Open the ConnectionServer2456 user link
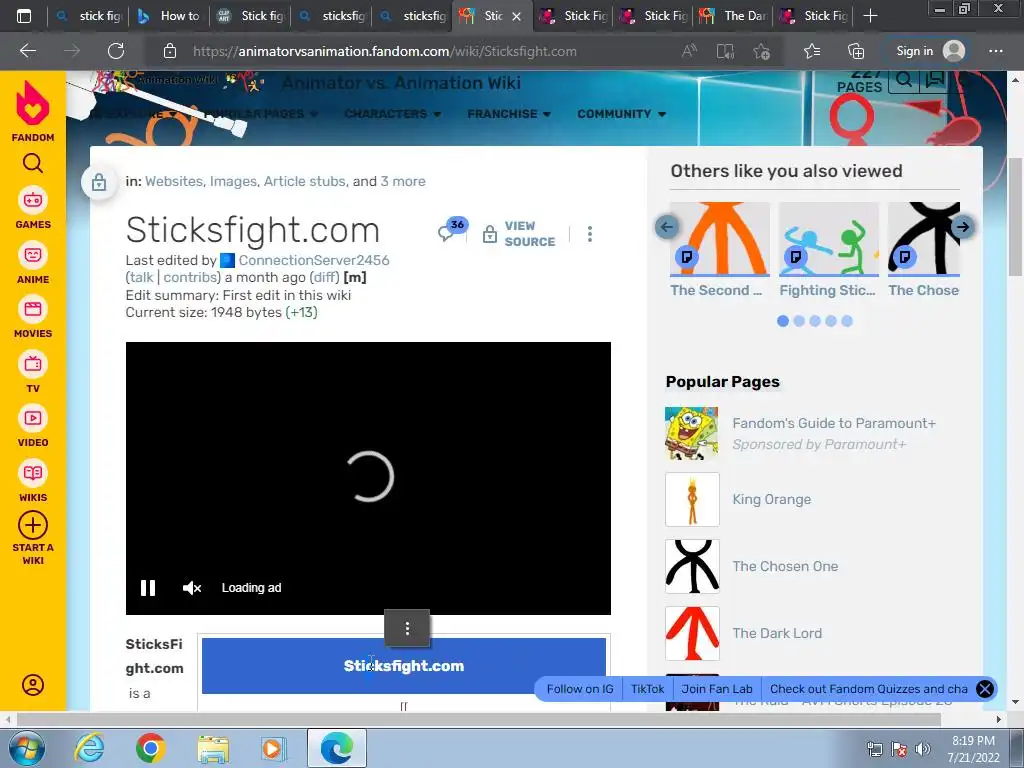The width and height of the screenshot is (1024, 768). [x=313, y=260]
